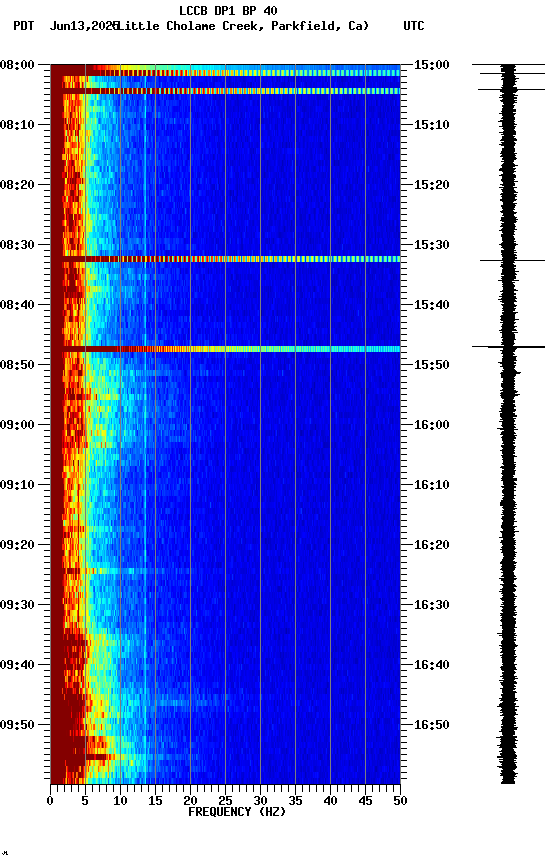The height and width of the screenshot is (864, 552).
Task: Click the '09:50' PDT time label
Action: click(17, 725)
